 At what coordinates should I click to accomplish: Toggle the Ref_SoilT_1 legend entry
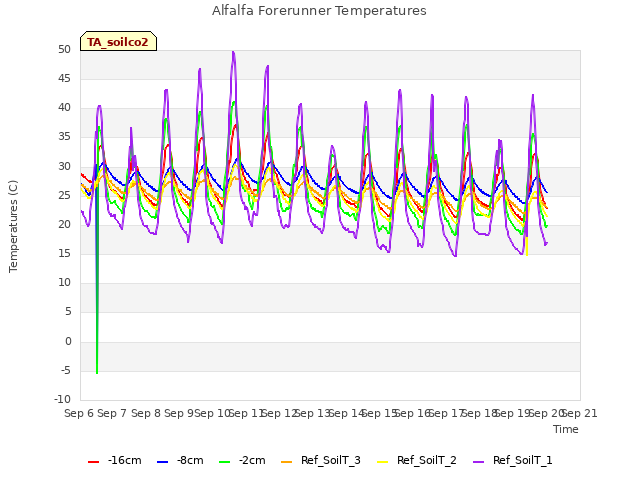coord(513,461)
